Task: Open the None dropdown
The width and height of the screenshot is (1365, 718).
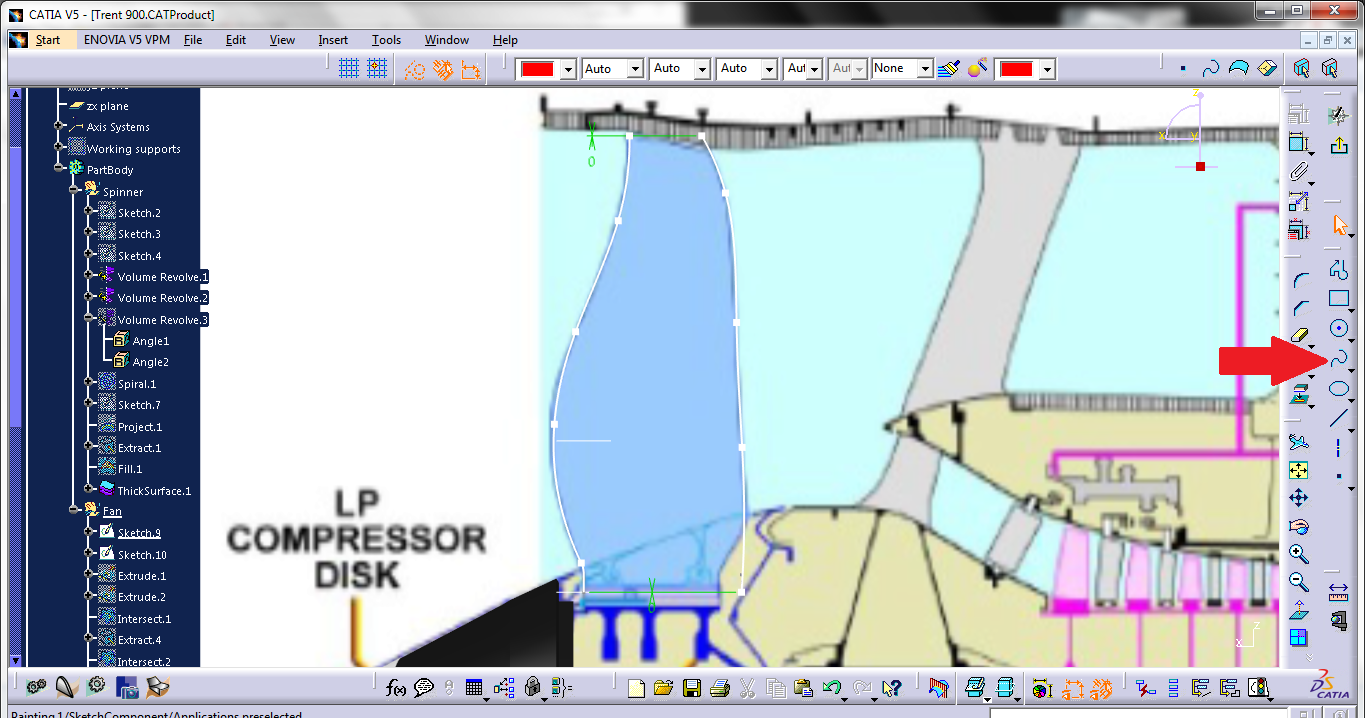Action: (925, 70)
